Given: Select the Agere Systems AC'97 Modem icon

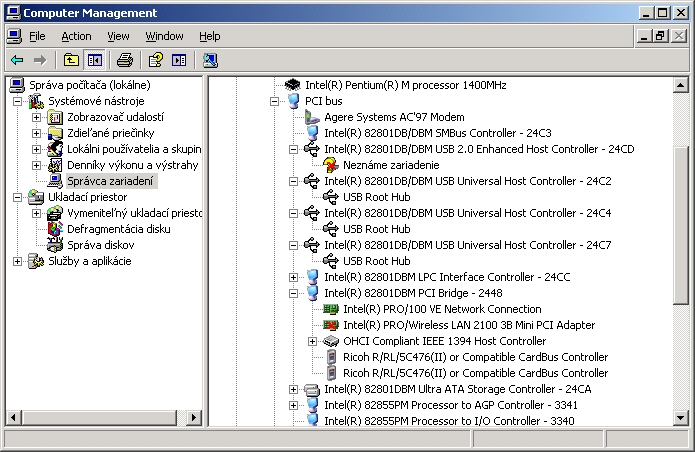Looking at the screenshot, I should pos(312,117).
